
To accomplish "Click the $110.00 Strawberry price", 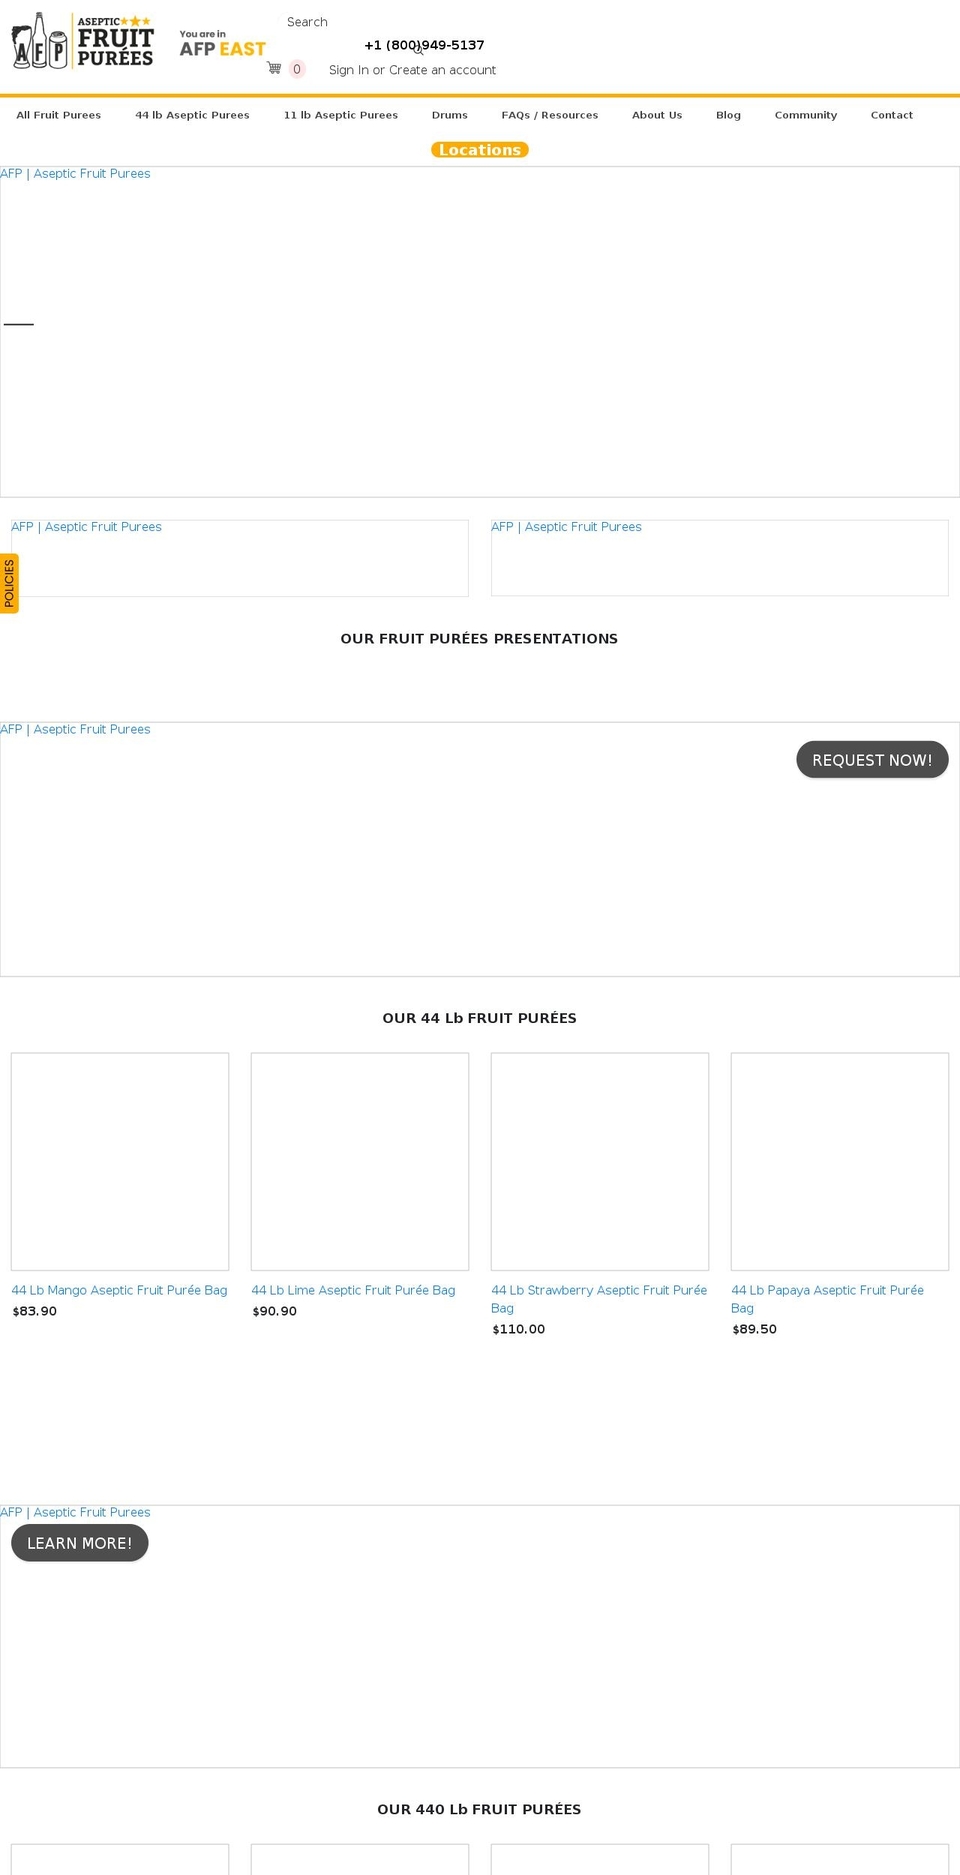I will click(x=519, y=1329).
